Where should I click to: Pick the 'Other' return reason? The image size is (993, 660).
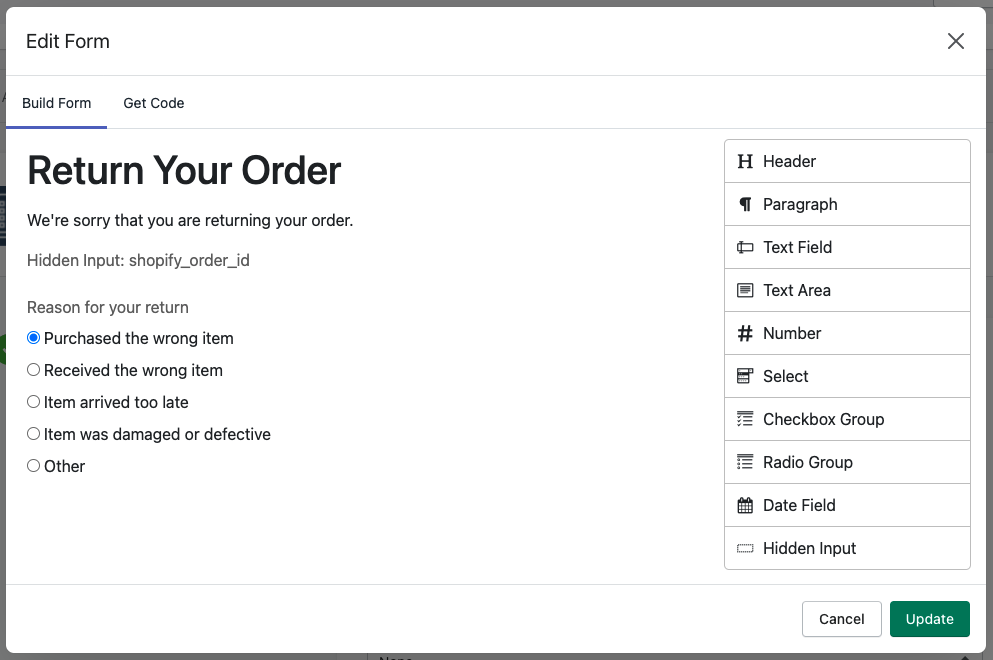pos(34,466)
